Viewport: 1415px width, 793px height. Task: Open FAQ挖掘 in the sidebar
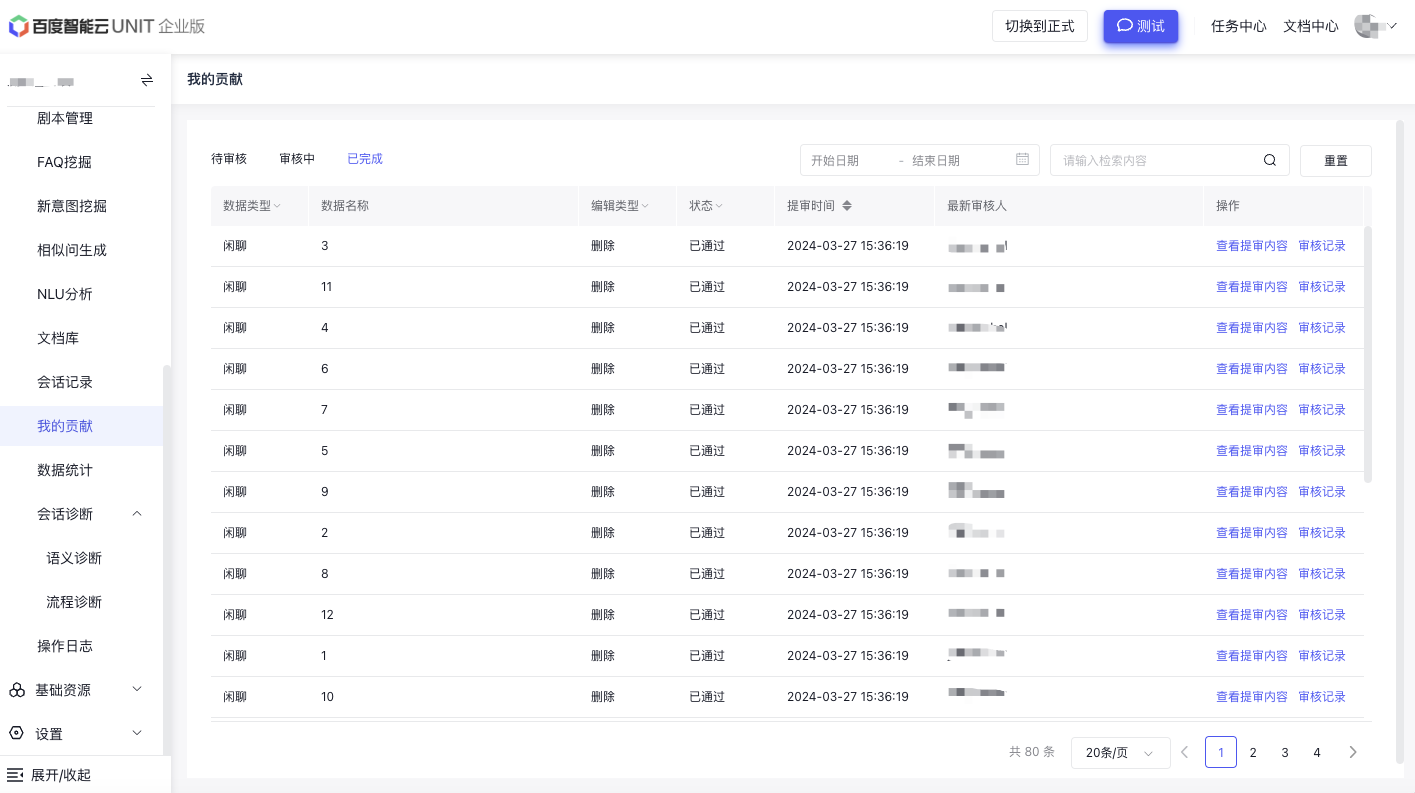(x=65, y=162)
